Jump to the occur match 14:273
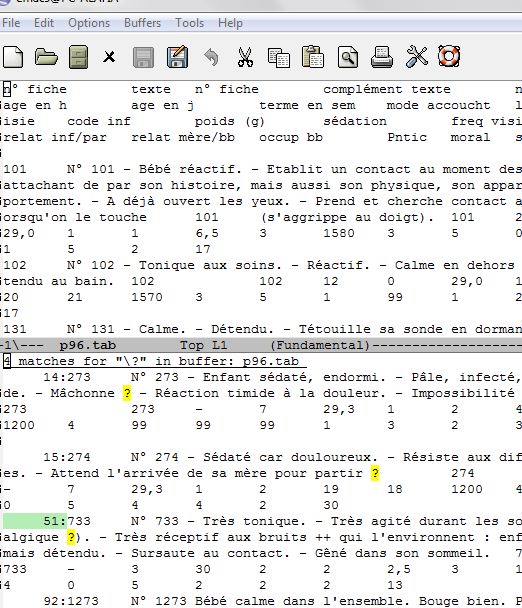Viewport: 522px width, 608px height. 67,377
